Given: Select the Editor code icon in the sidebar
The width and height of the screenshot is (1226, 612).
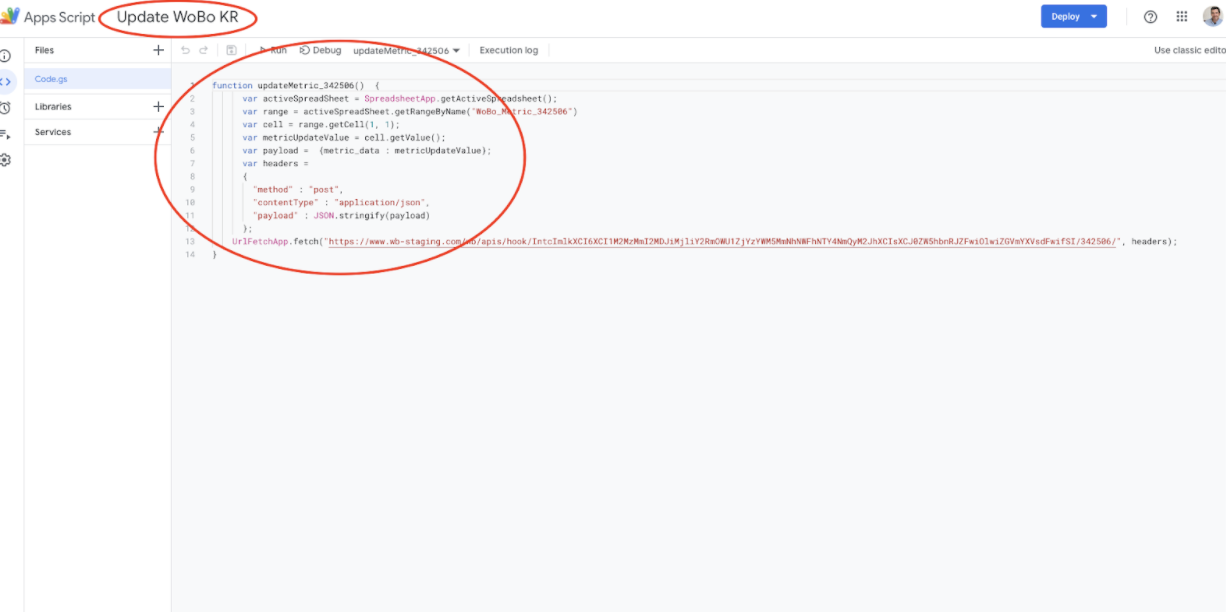Looking at the screenshot, I should pos(5,82).
